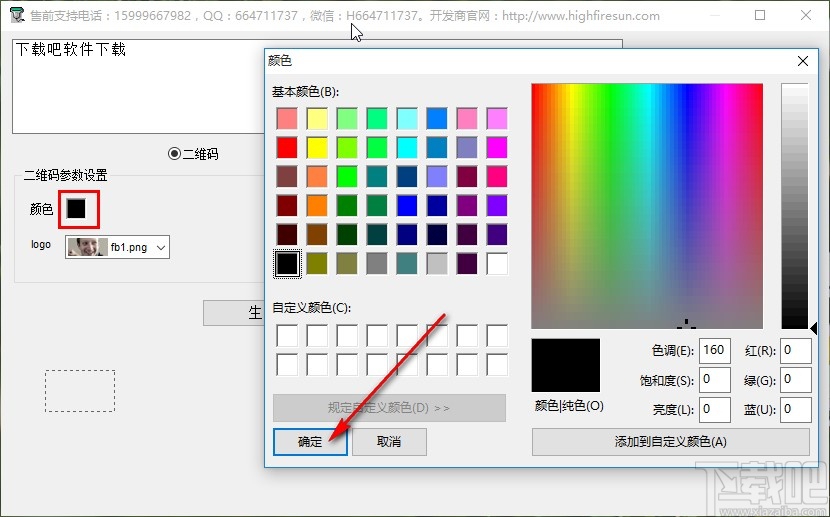Viewport: 830px width, 517px height.
Task: Pick the violet swatch ending fourth row
Action: pyautogui.click(x=497, y=206)
